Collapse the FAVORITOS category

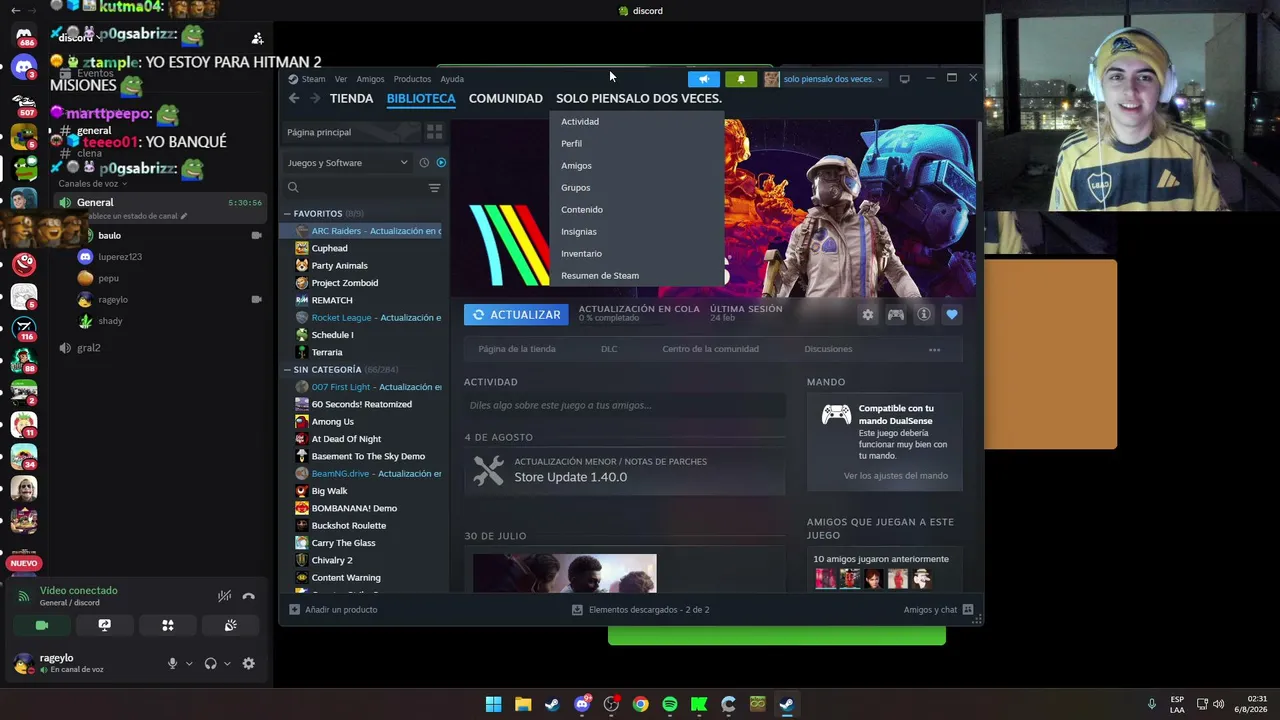[287, 214]
